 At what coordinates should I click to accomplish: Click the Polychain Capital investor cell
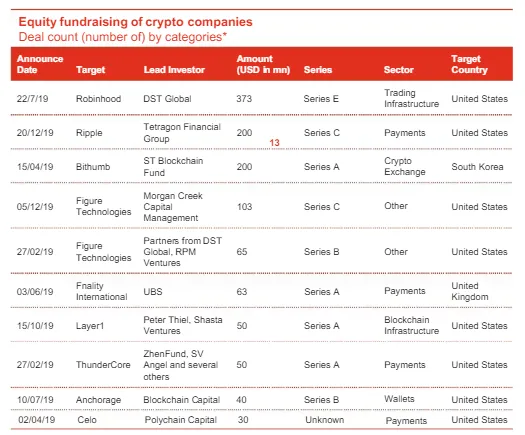coord(181,420)
